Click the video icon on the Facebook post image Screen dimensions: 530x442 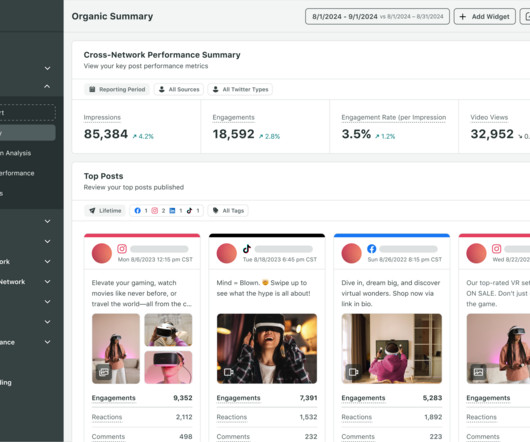click(354, 372)
